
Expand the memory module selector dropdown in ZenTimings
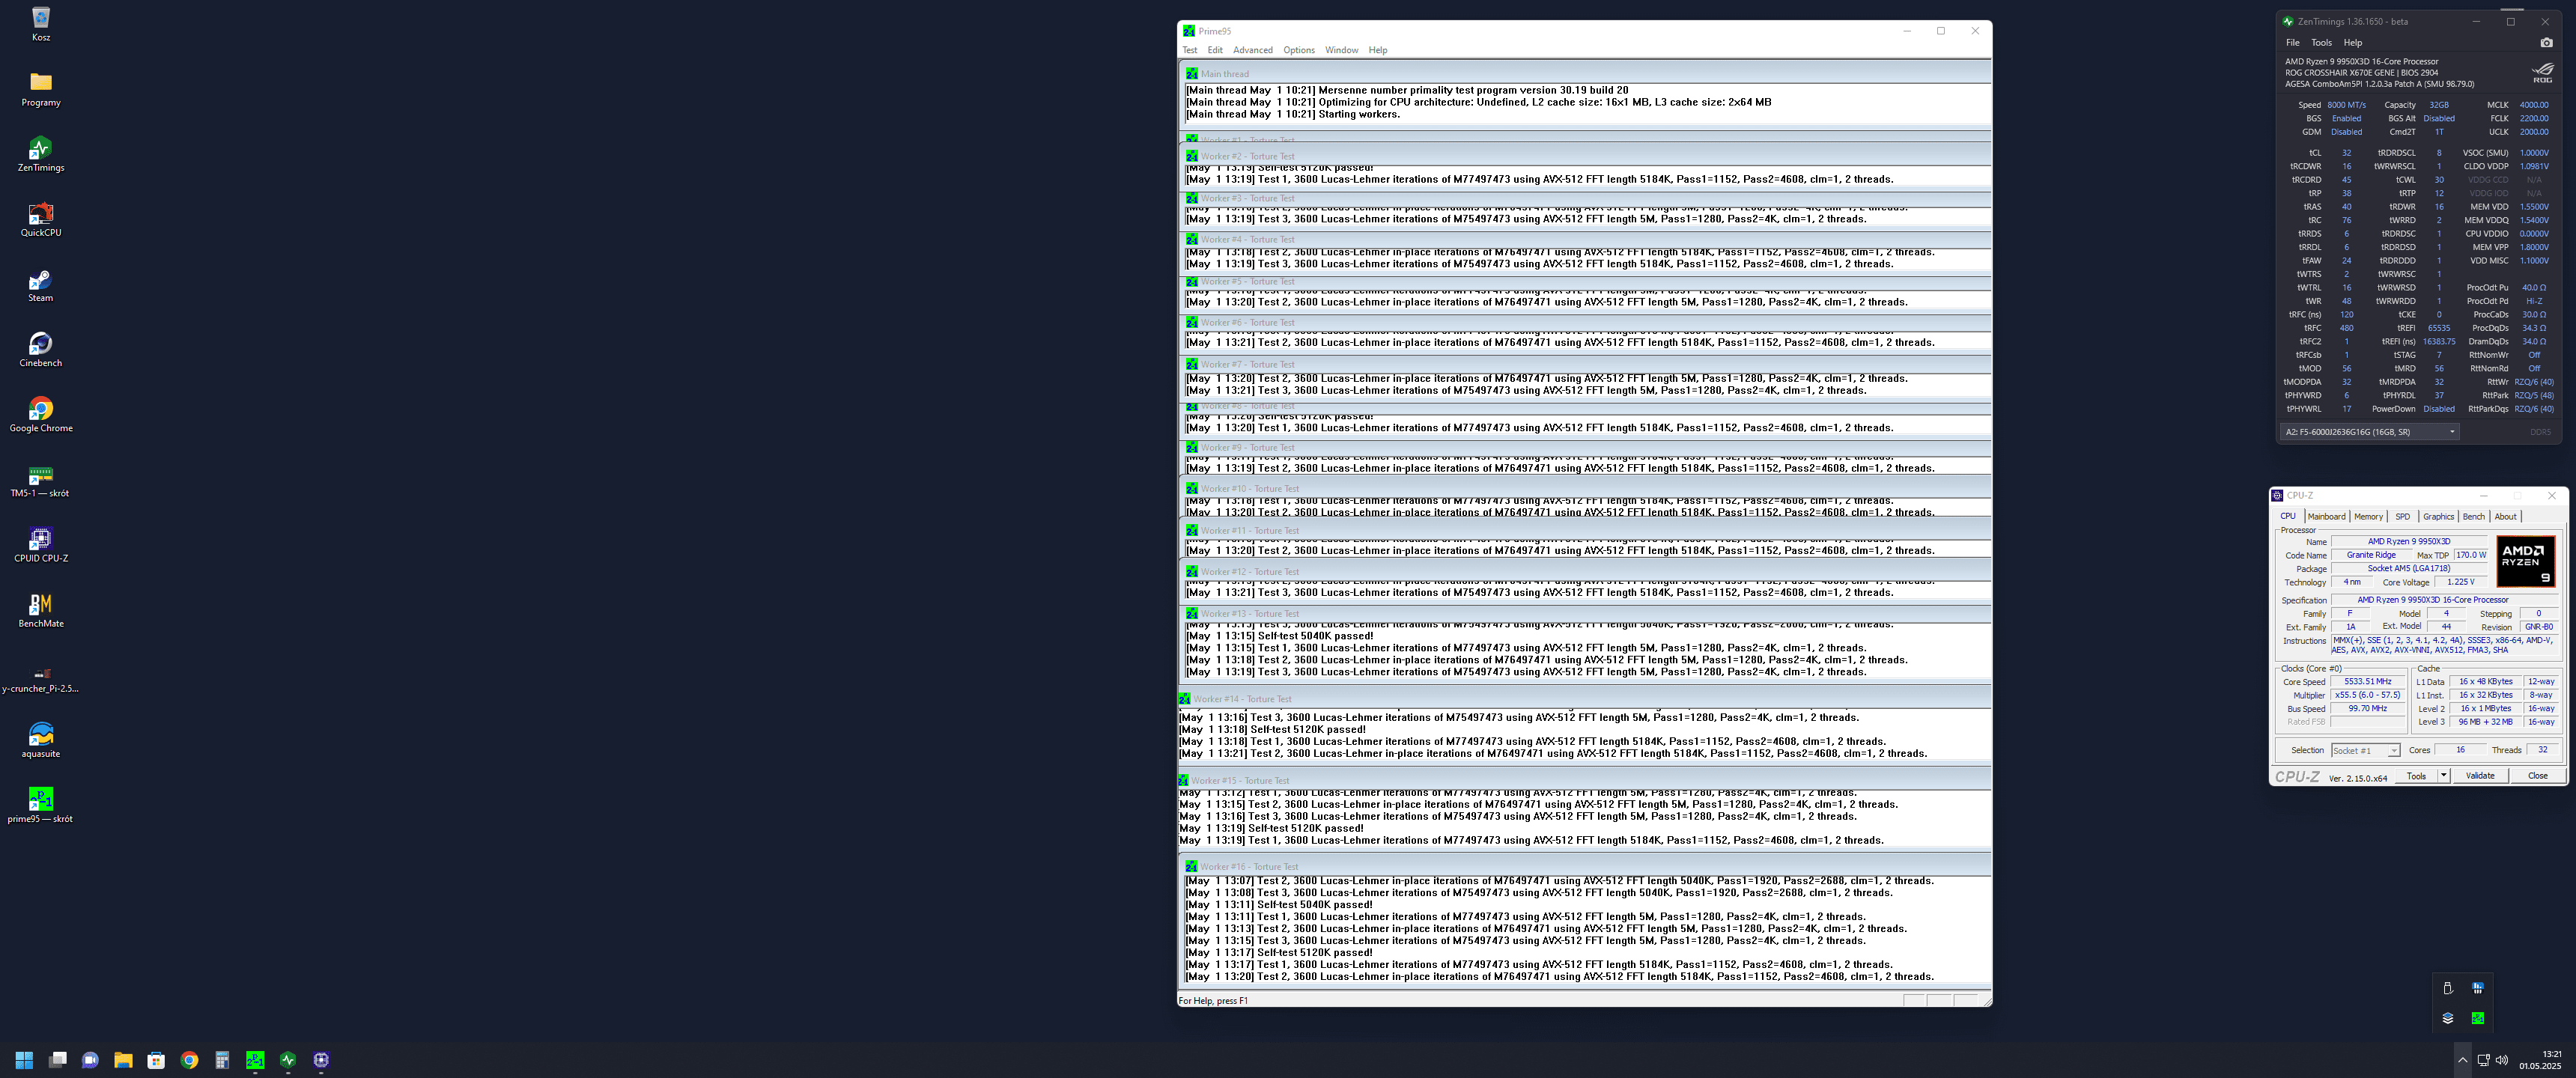point(2451,432)
